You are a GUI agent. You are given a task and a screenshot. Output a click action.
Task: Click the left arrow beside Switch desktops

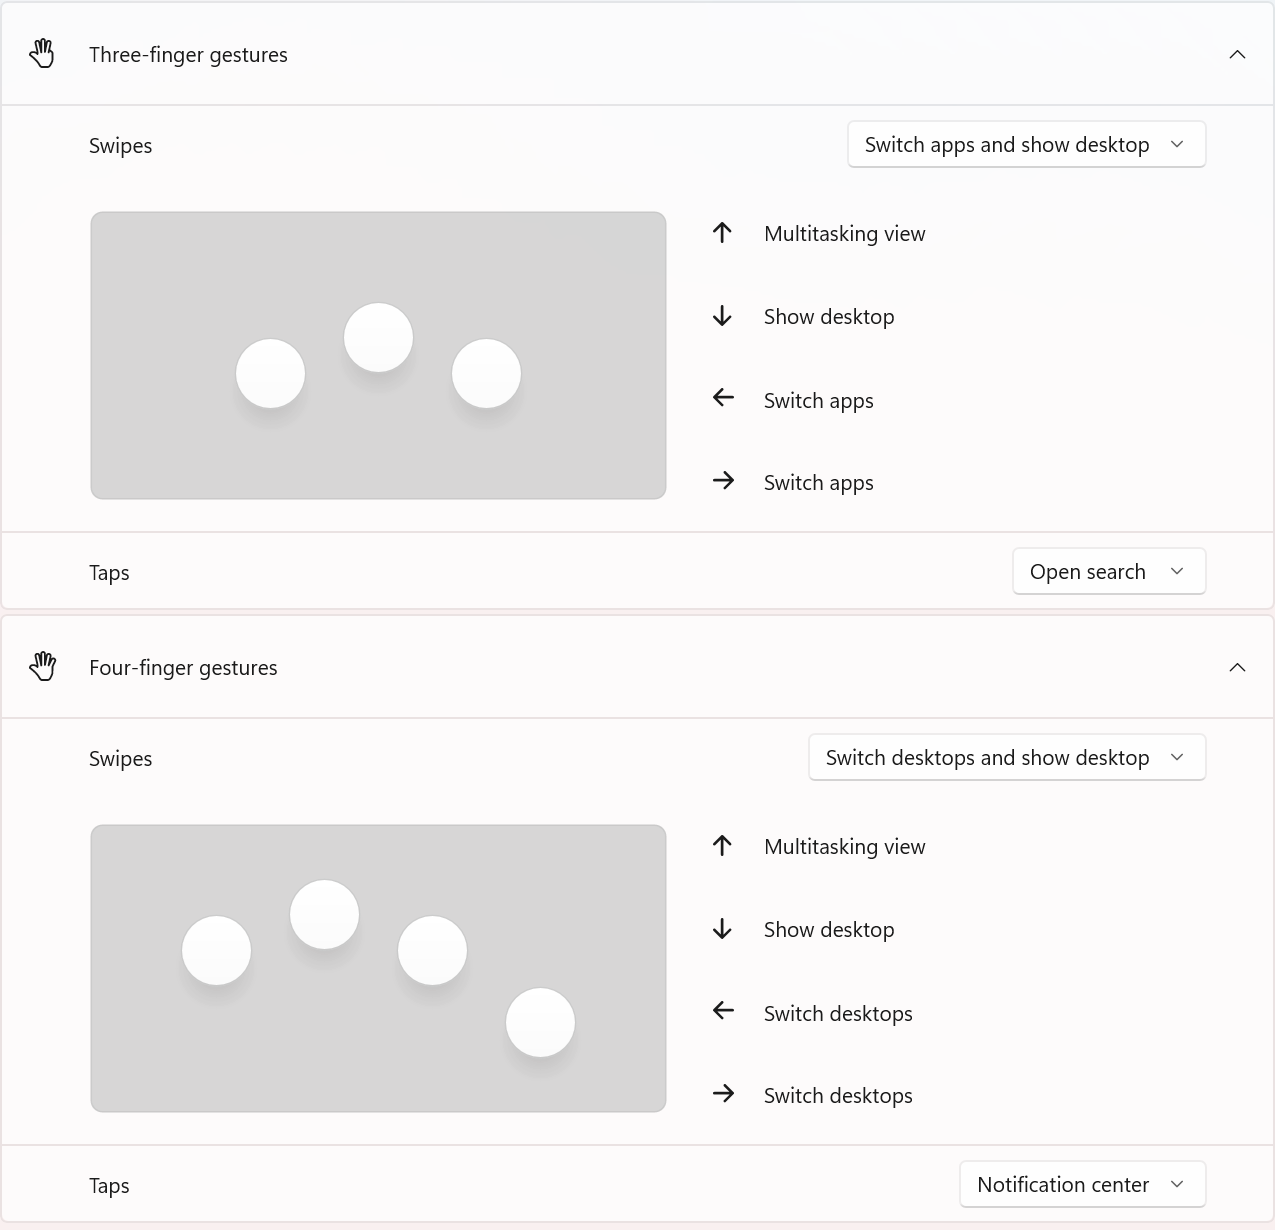(x=723, y=1011)
